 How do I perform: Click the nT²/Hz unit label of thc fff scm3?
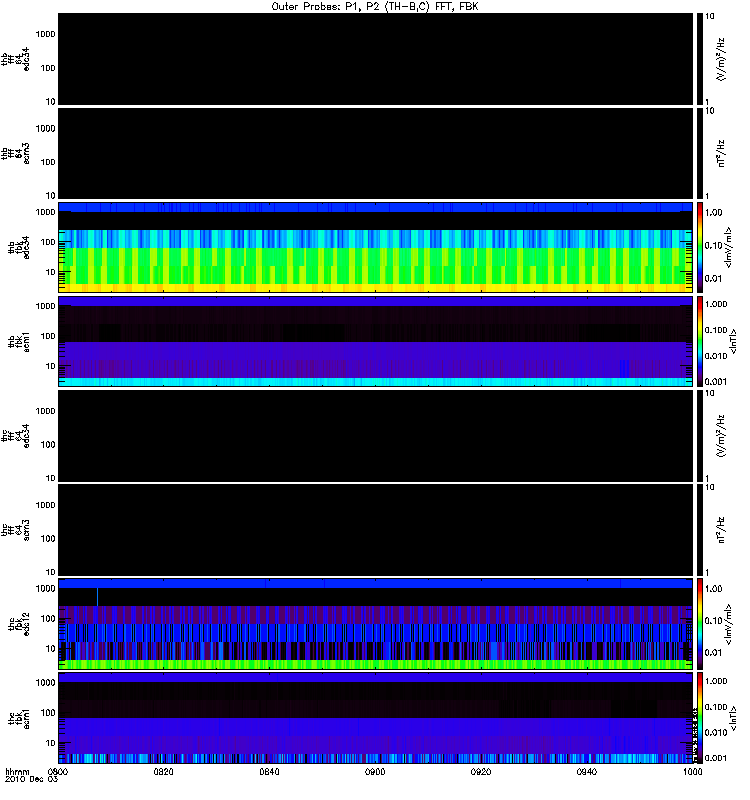[x=720, y=530]
